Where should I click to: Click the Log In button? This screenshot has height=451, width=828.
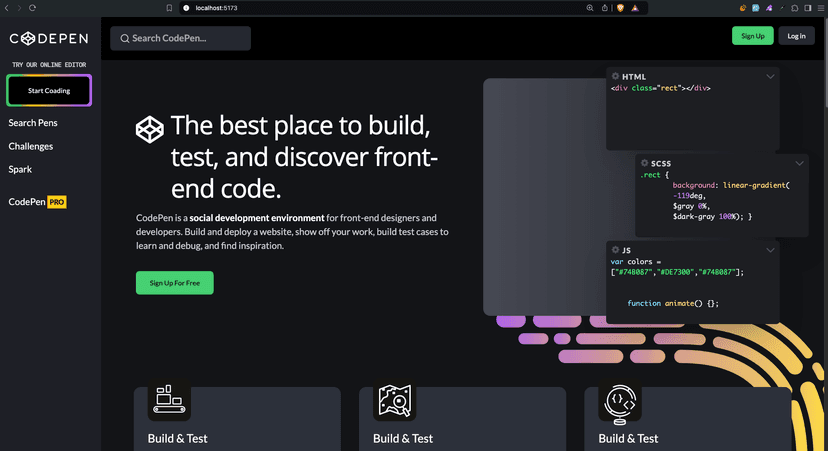(x=796, y=36)
